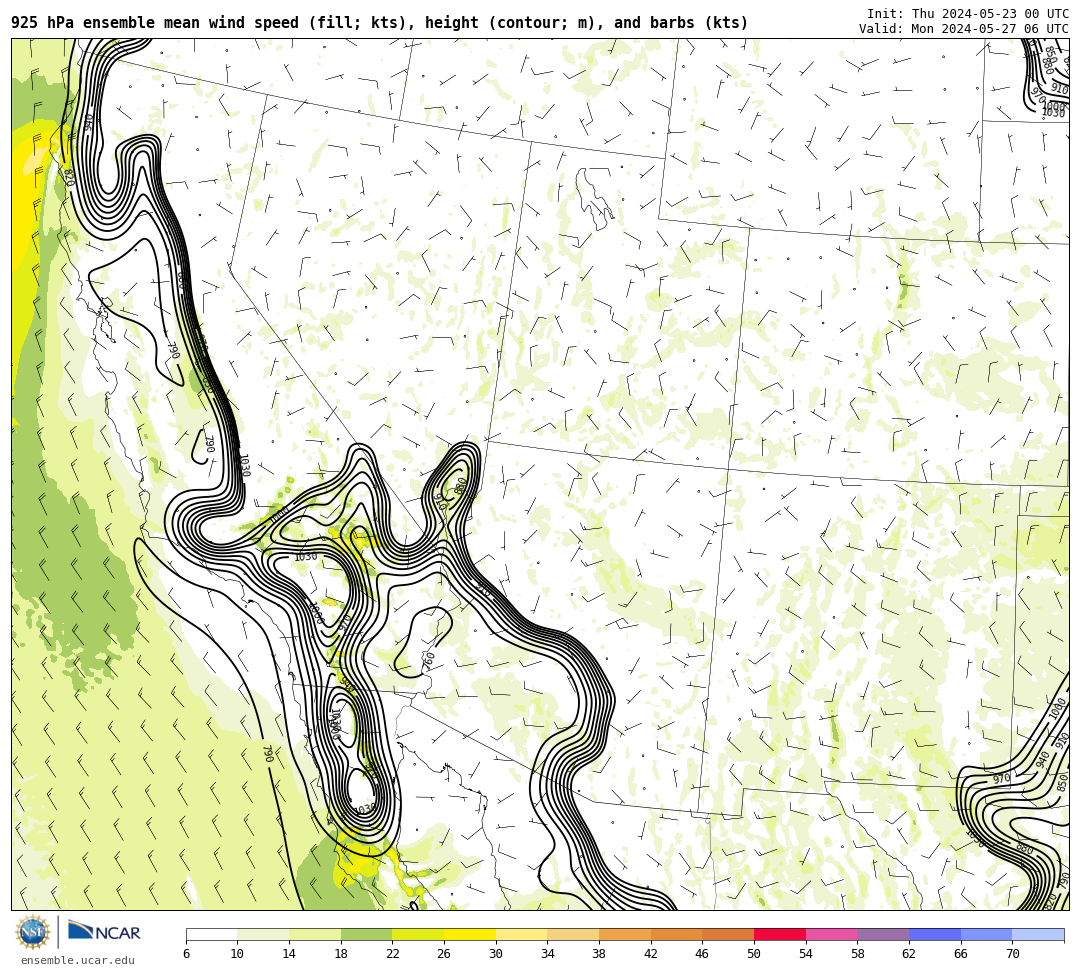Click the 820 contour label in the northwest
Screen dimensions: 1080x973
[x=68, y=178]
